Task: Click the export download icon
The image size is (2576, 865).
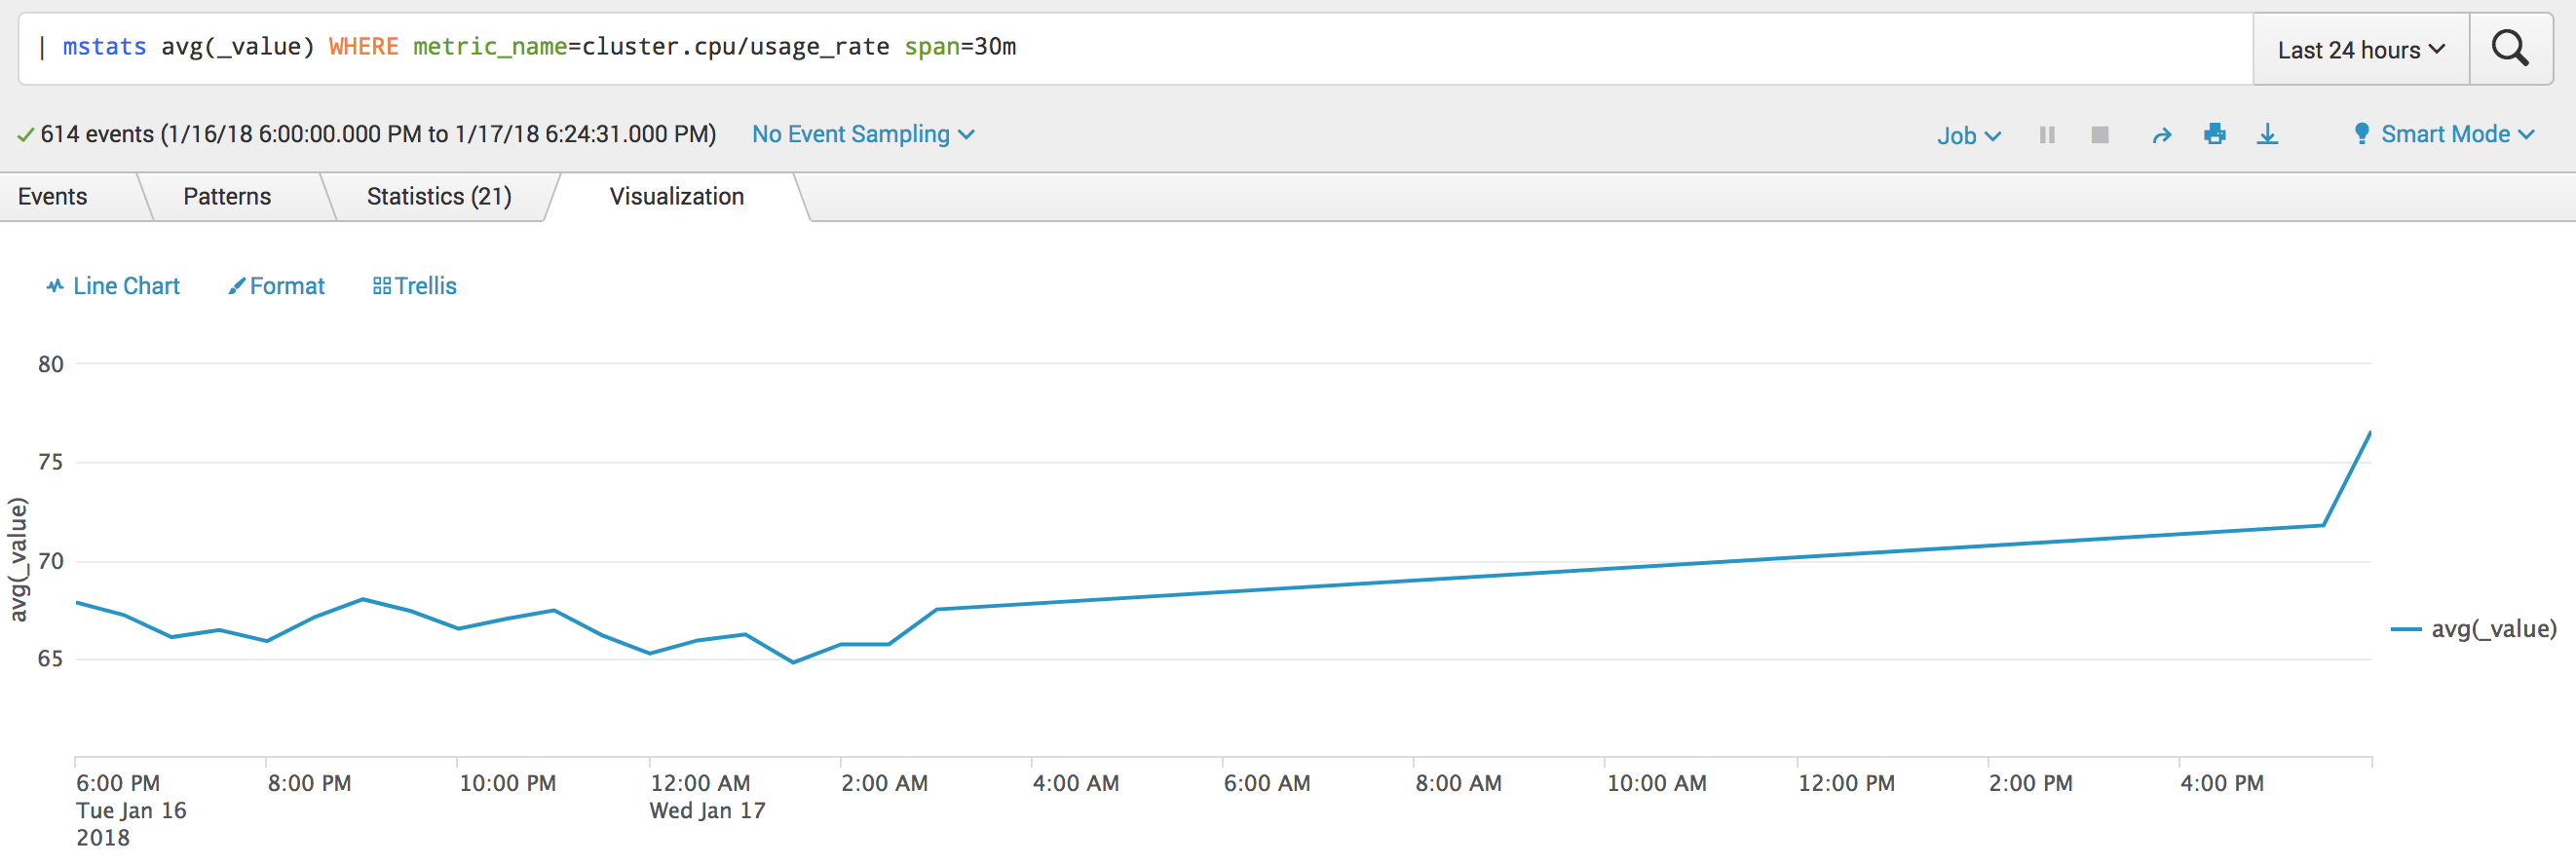Action: click(x=2267, y=134)
